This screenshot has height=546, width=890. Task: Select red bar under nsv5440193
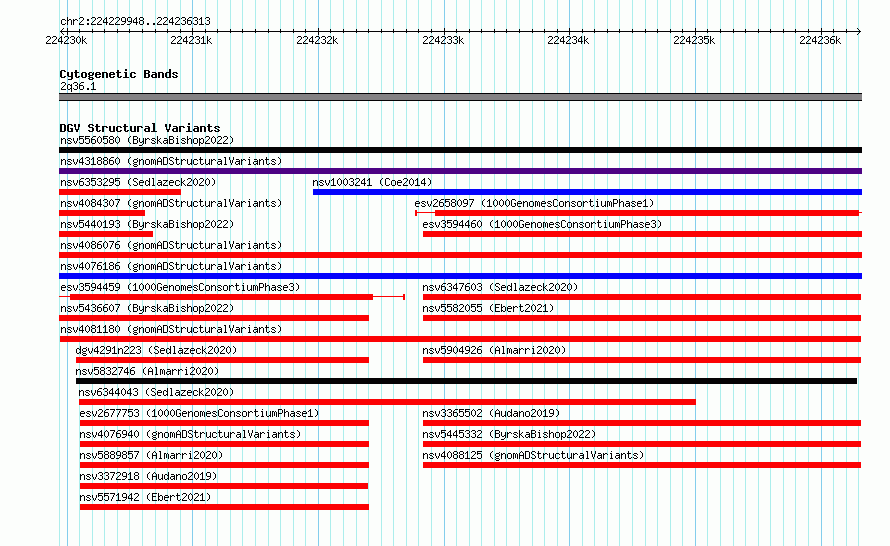click(x=106, y=234)
